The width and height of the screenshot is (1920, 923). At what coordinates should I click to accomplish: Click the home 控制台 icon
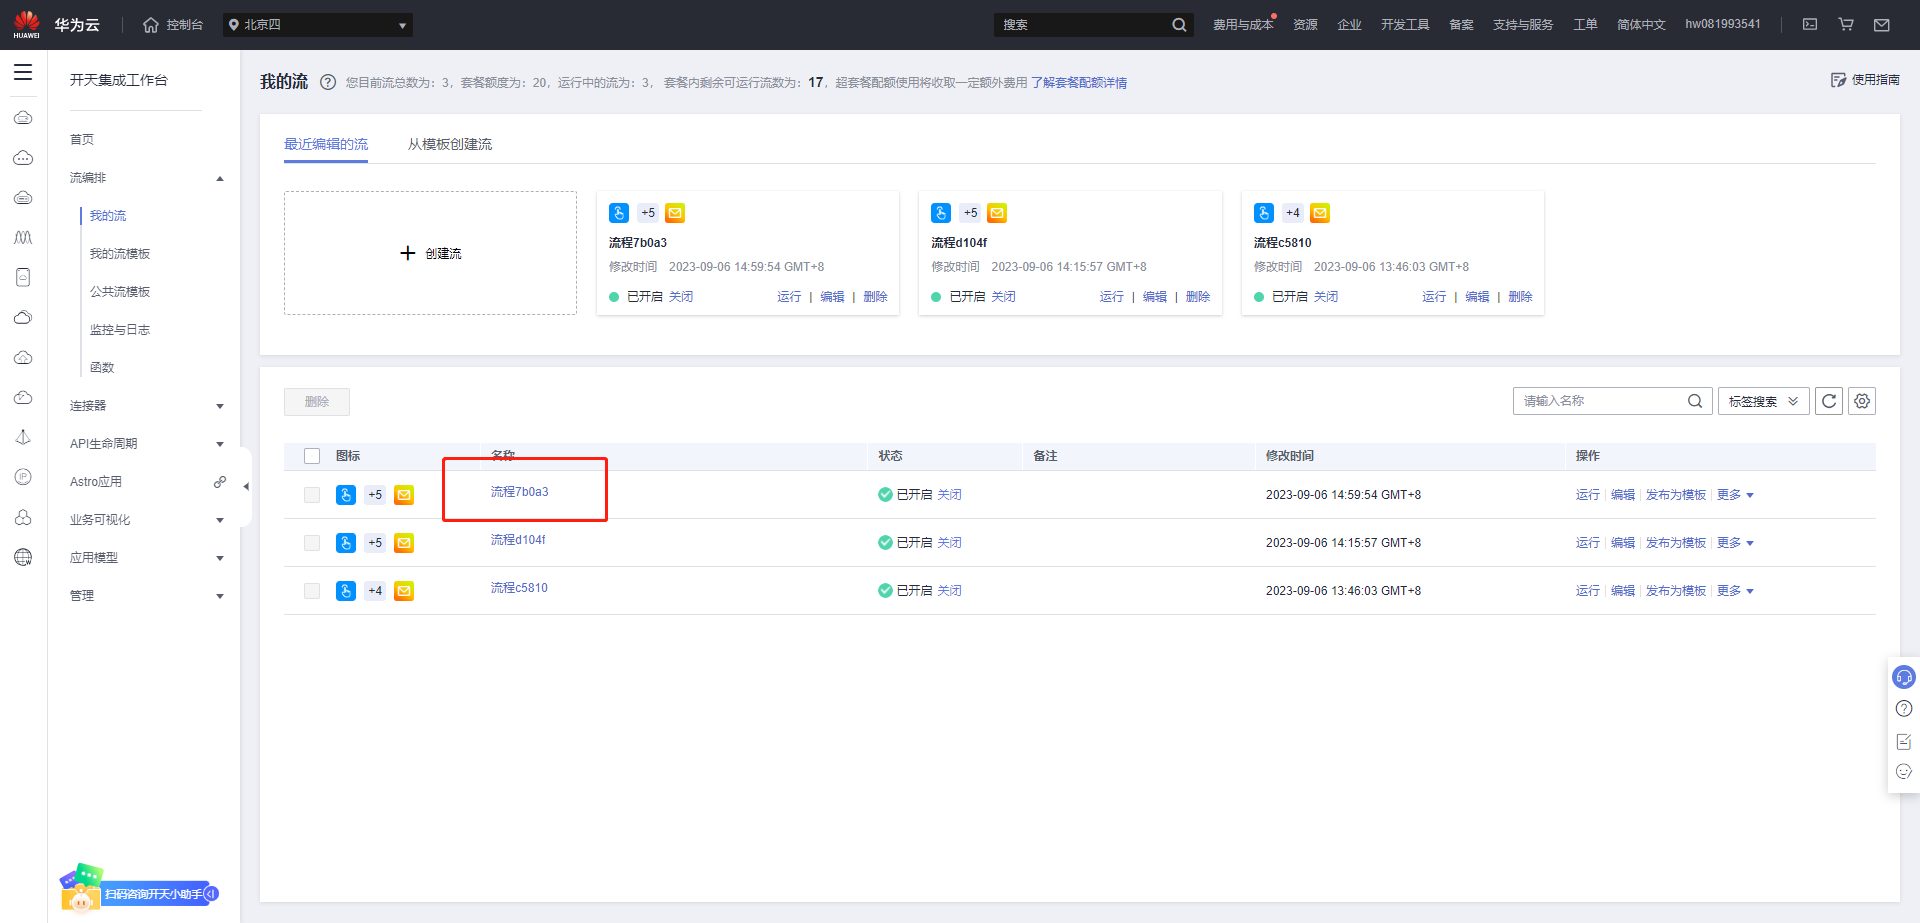151,25
